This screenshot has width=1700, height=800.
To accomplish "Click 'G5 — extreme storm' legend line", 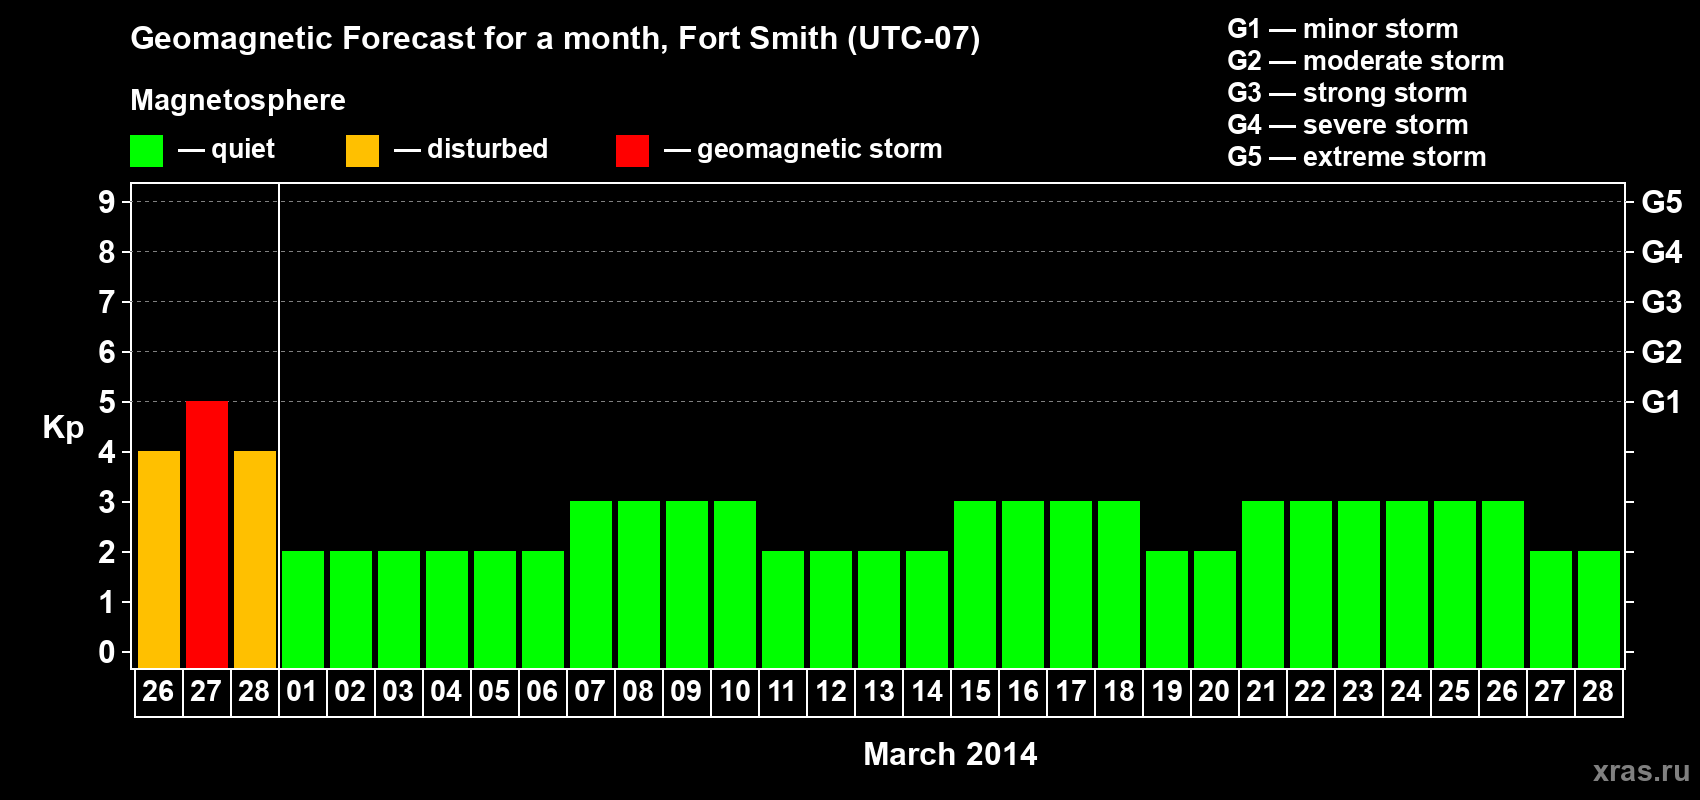I will pyautogui.click(x=1356, y=157).
